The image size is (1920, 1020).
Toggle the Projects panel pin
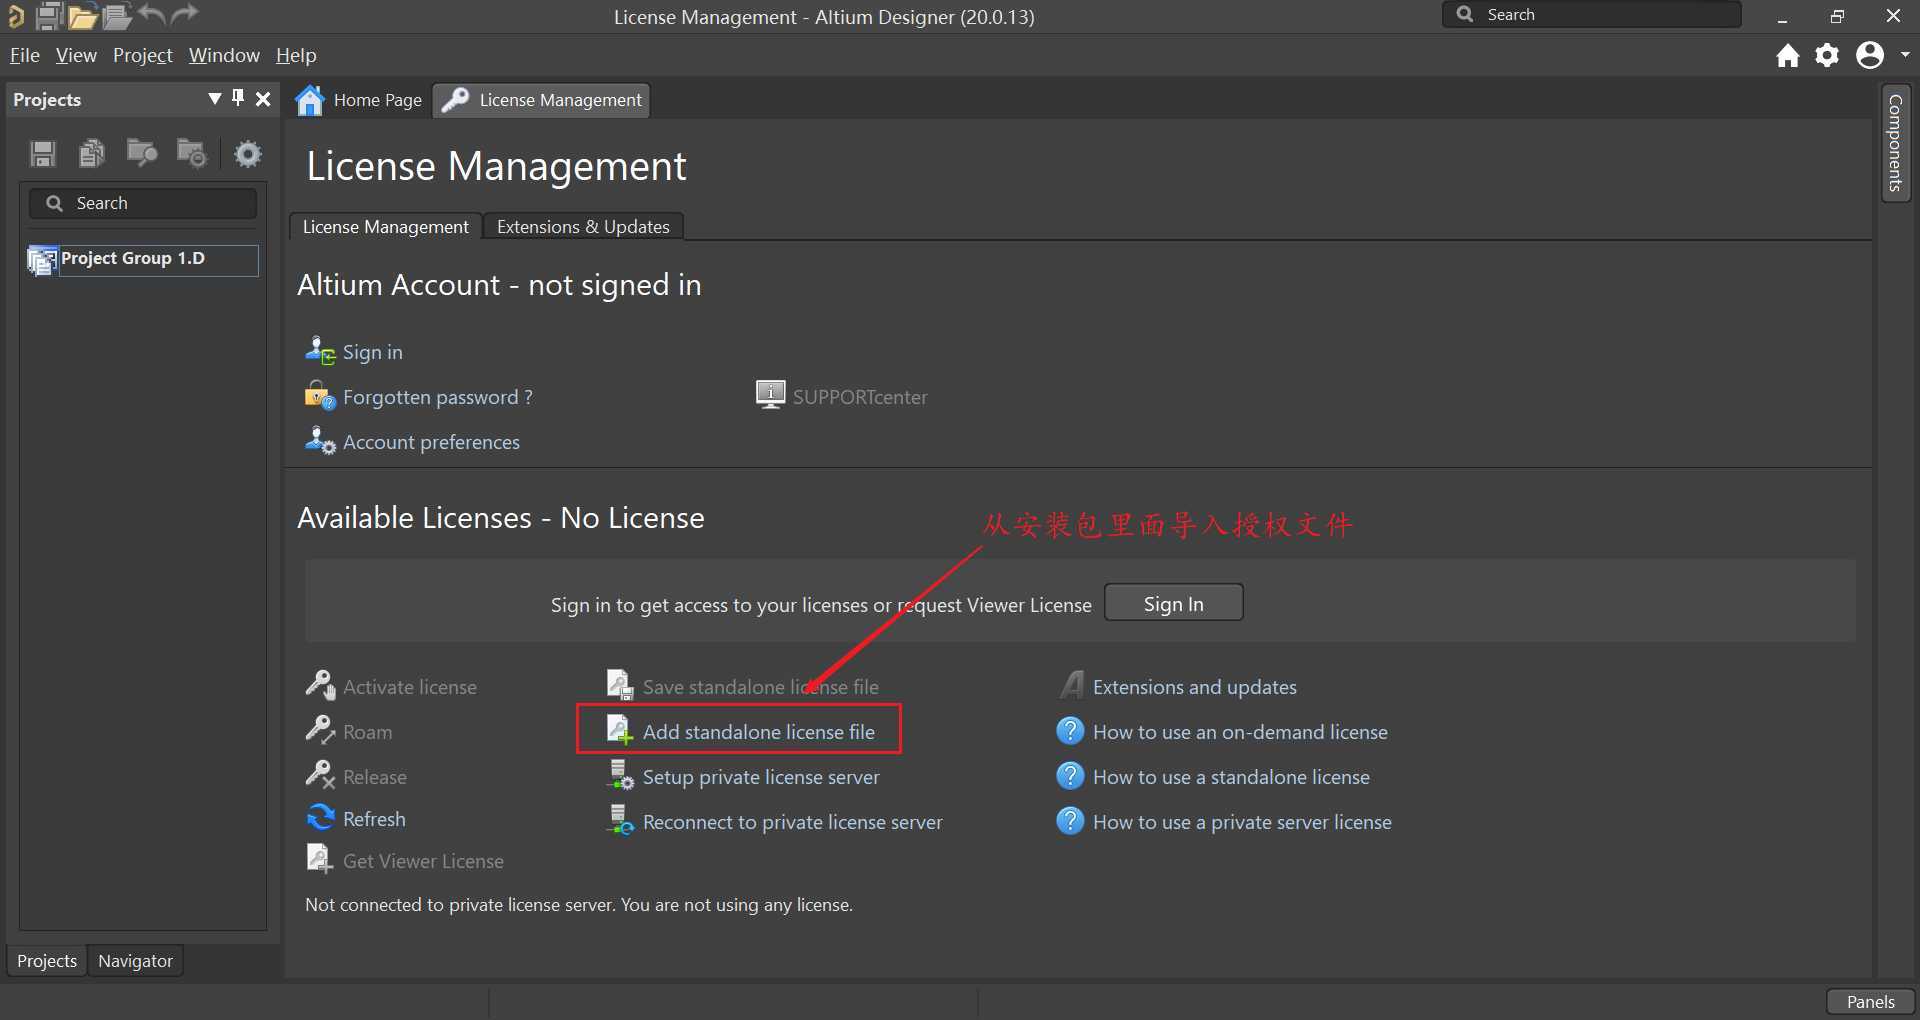(238, 98)
